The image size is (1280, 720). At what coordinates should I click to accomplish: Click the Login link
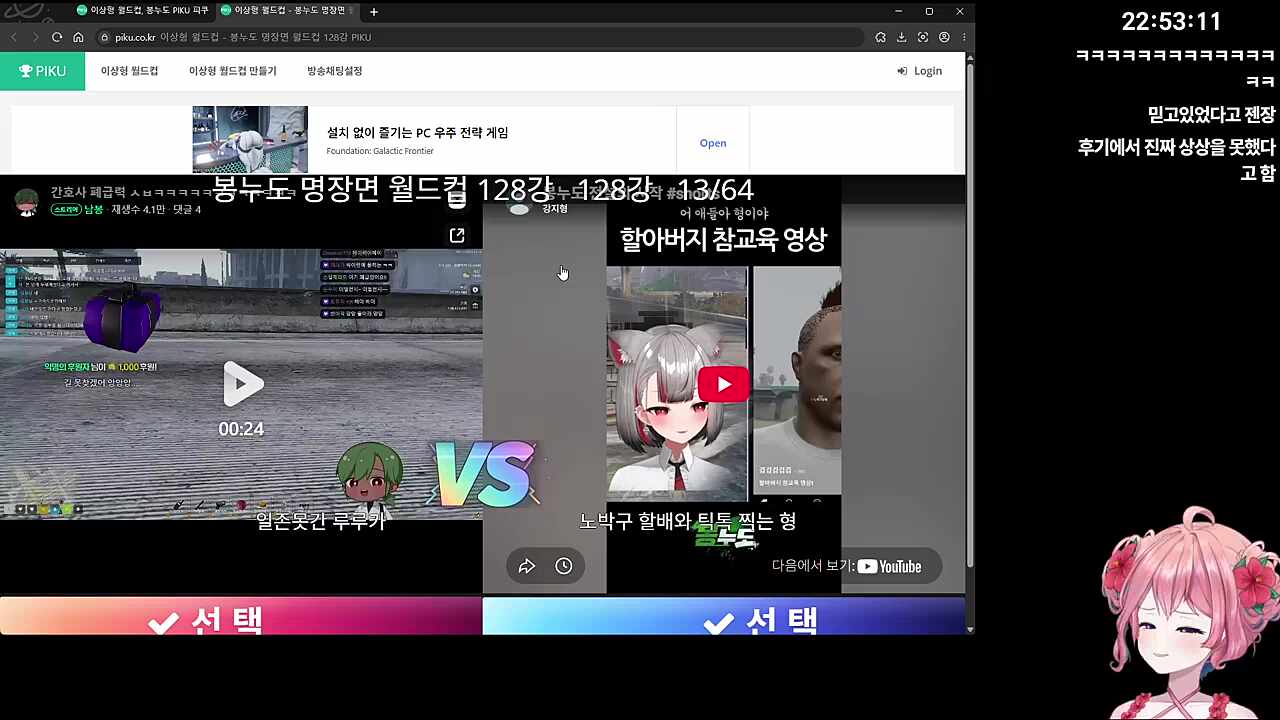click(920, 71)
